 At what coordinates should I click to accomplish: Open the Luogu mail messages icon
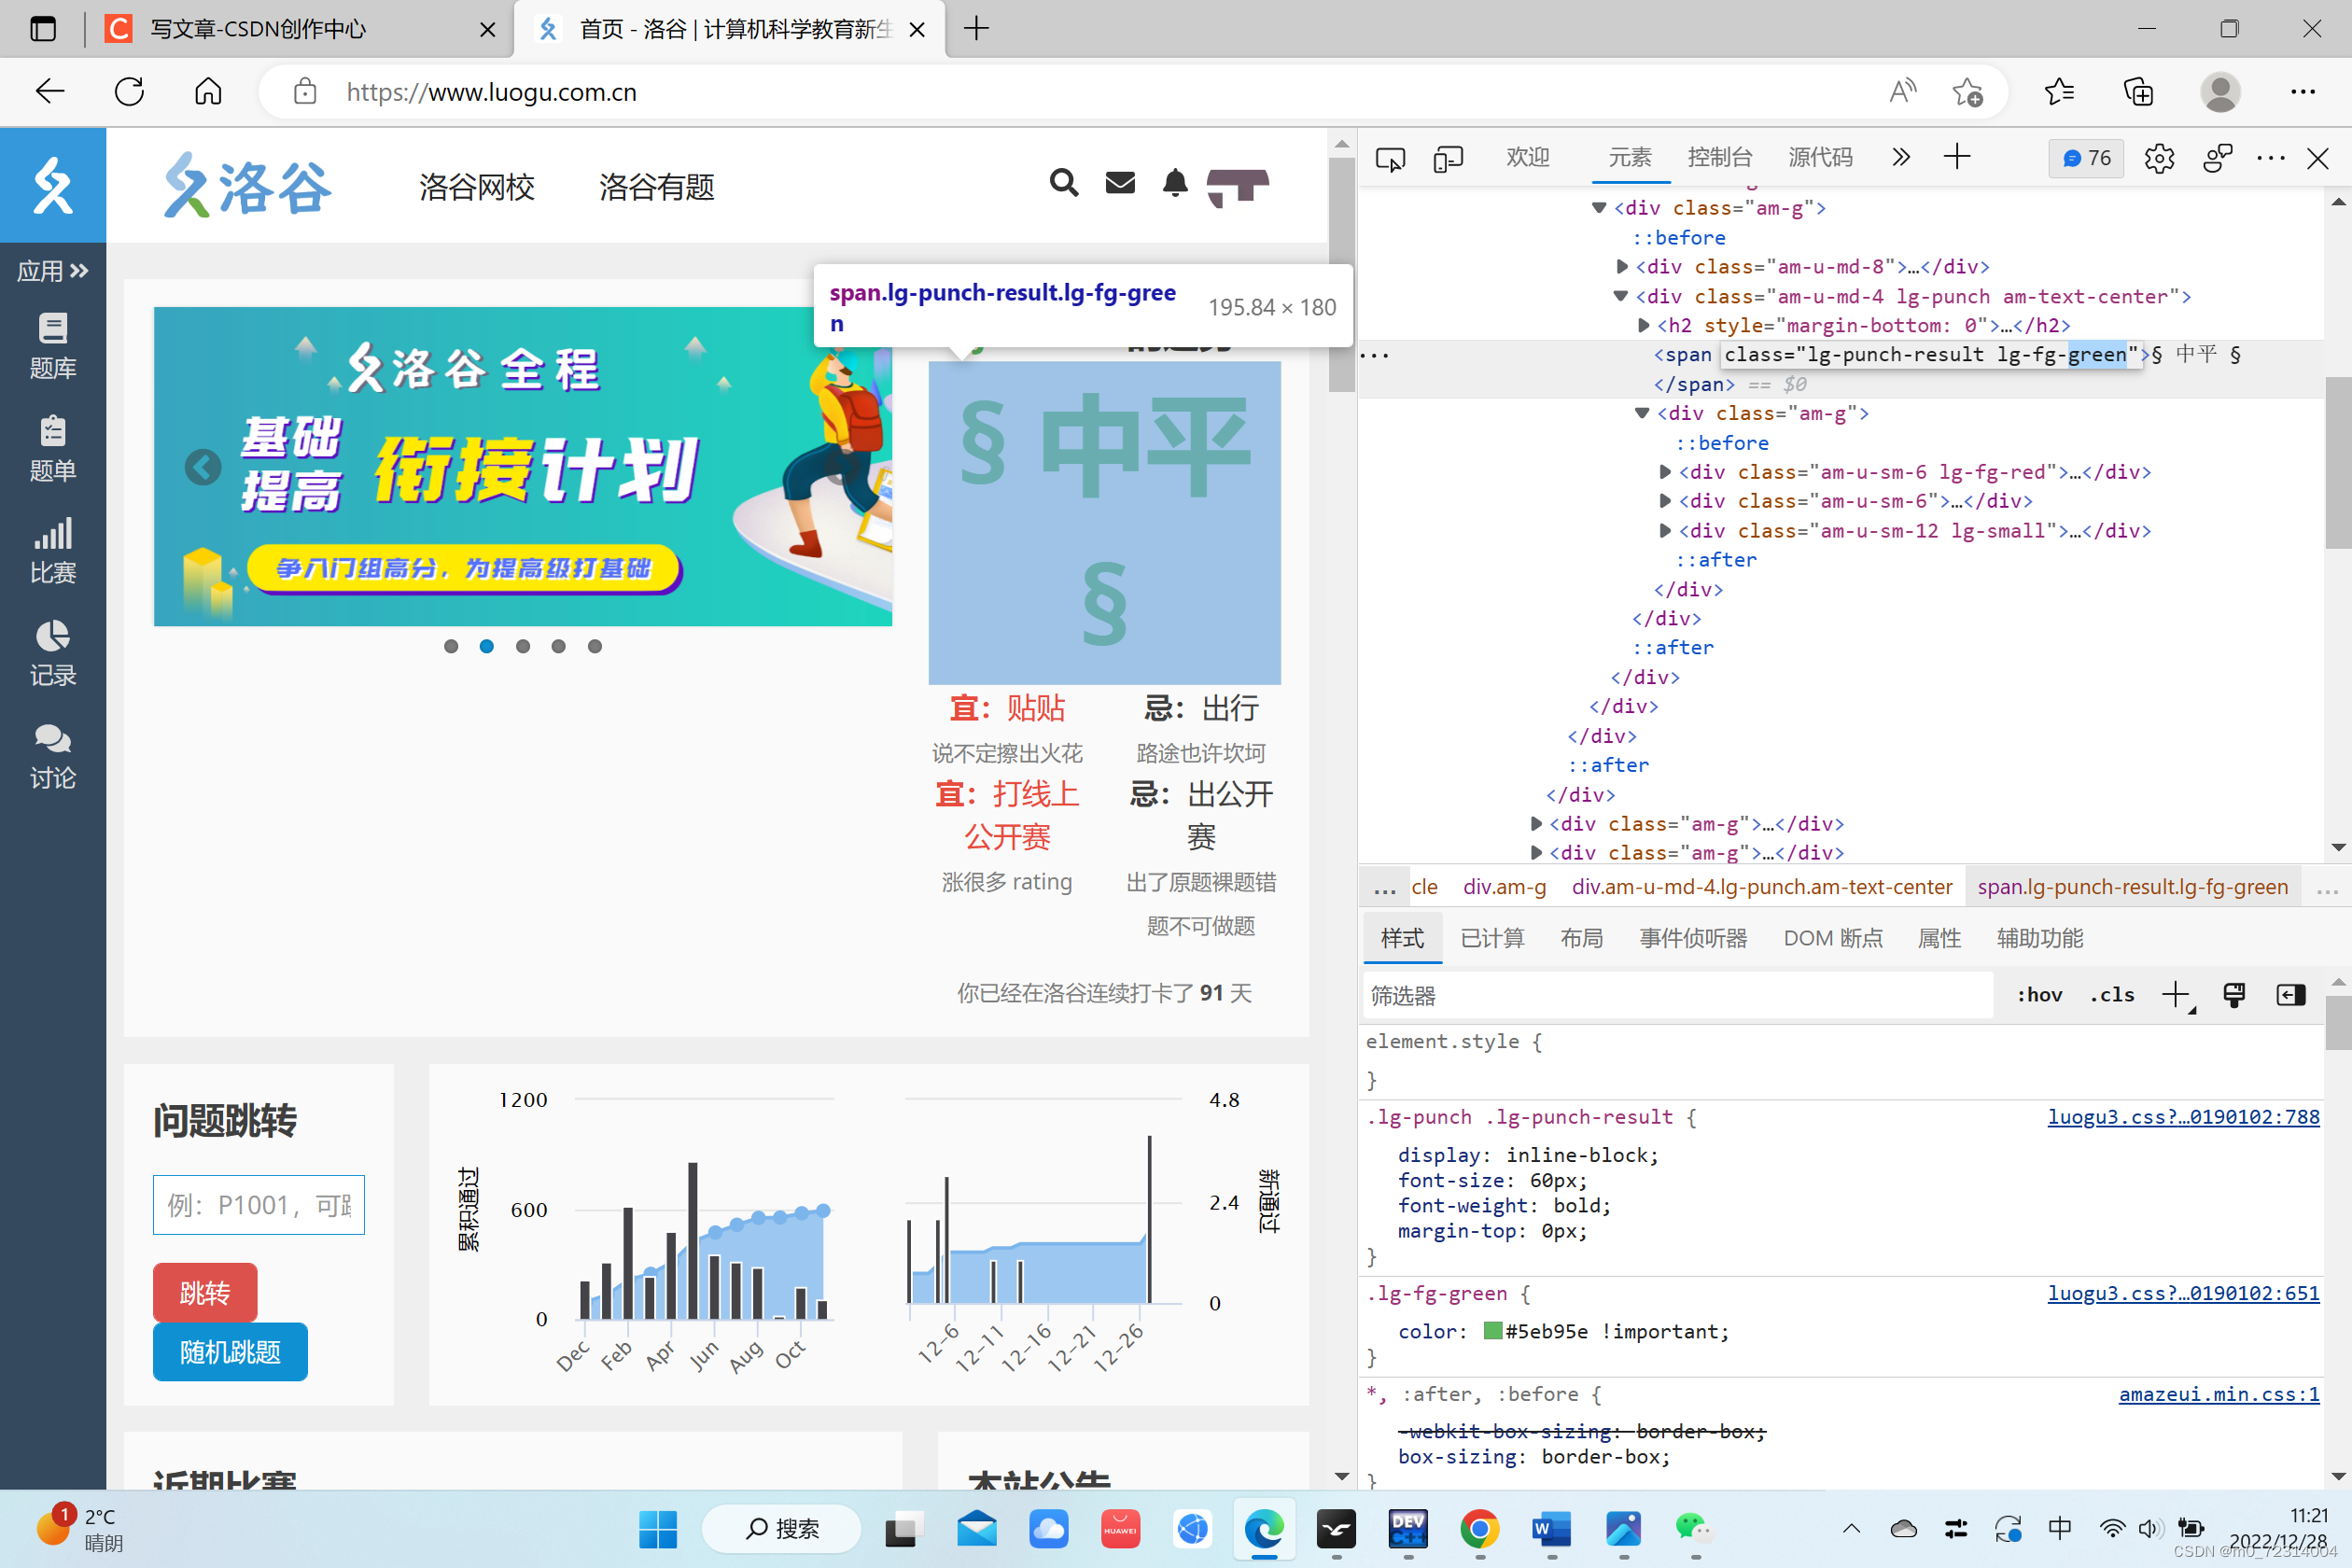coord(1120,183)
